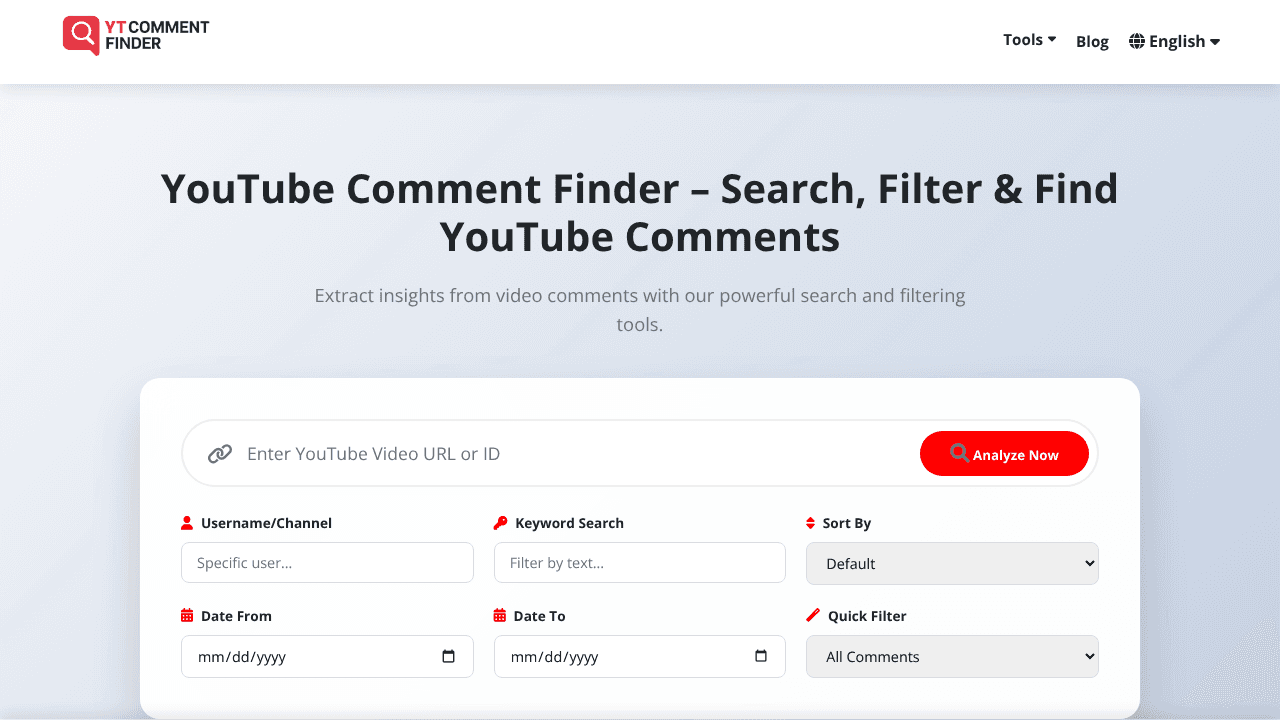Go to the Blog page
The image size is (1280, 720).
point(1092,41)
